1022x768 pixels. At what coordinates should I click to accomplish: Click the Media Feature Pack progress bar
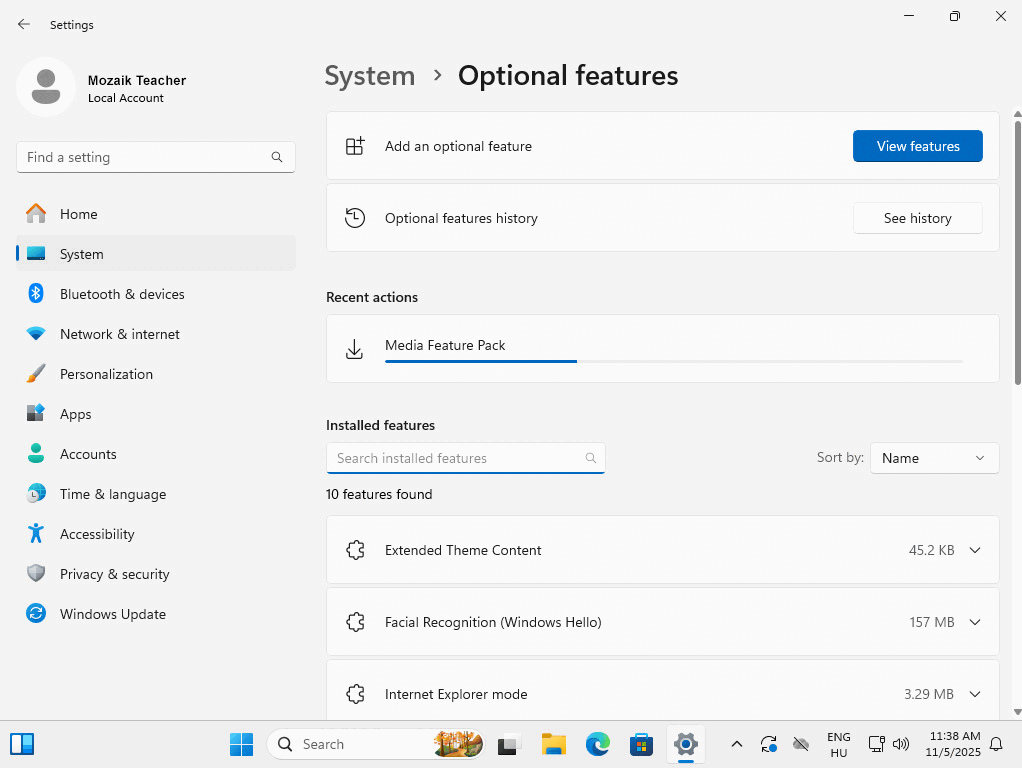673,361
